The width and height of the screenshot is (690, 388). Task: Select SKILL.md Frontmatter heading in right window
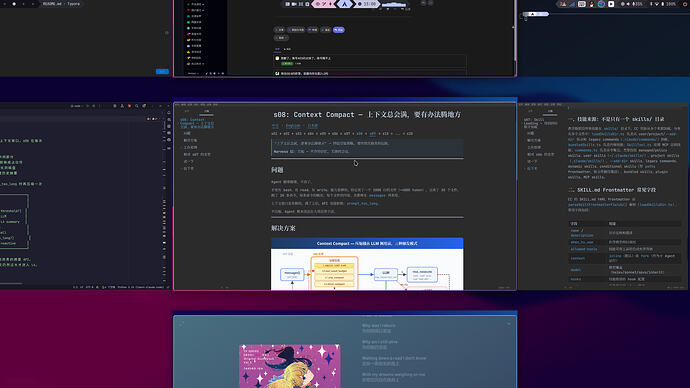click(x=612, y=190)
